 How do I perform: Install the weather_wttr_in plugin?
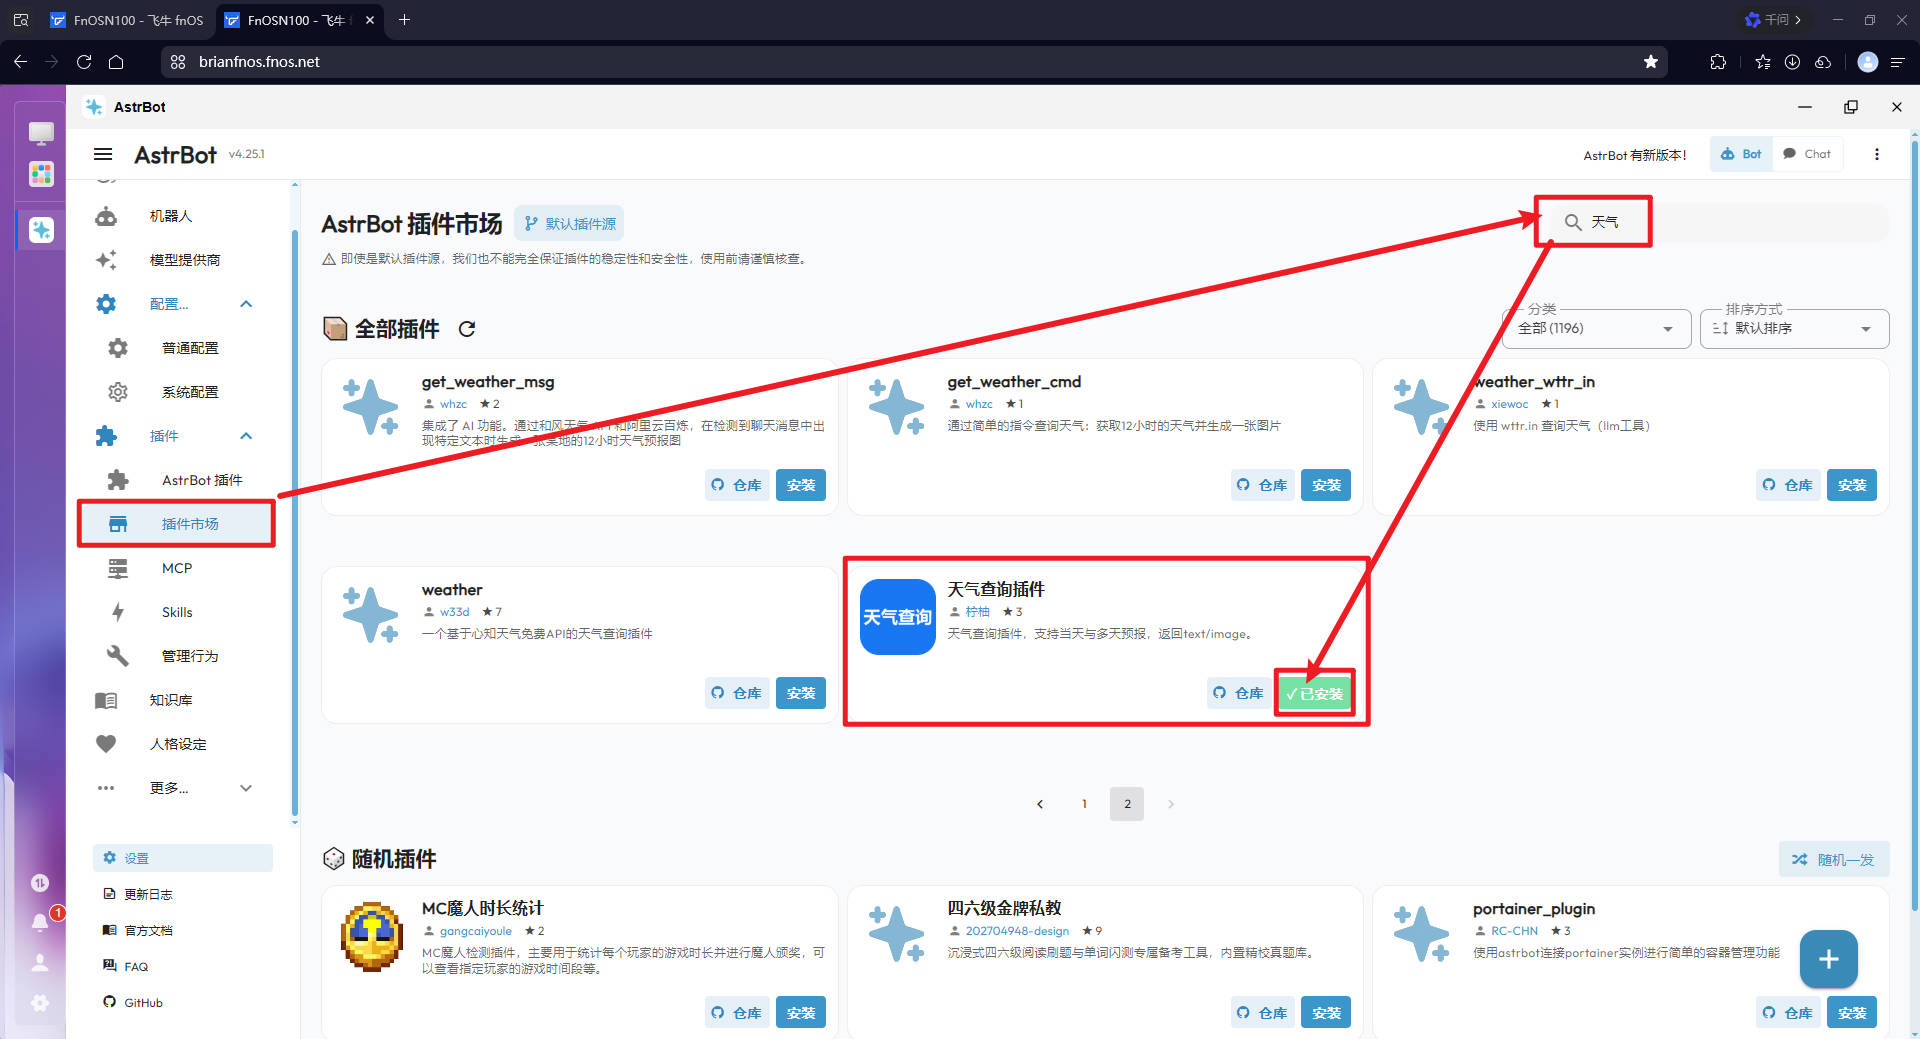(1852, 485)
